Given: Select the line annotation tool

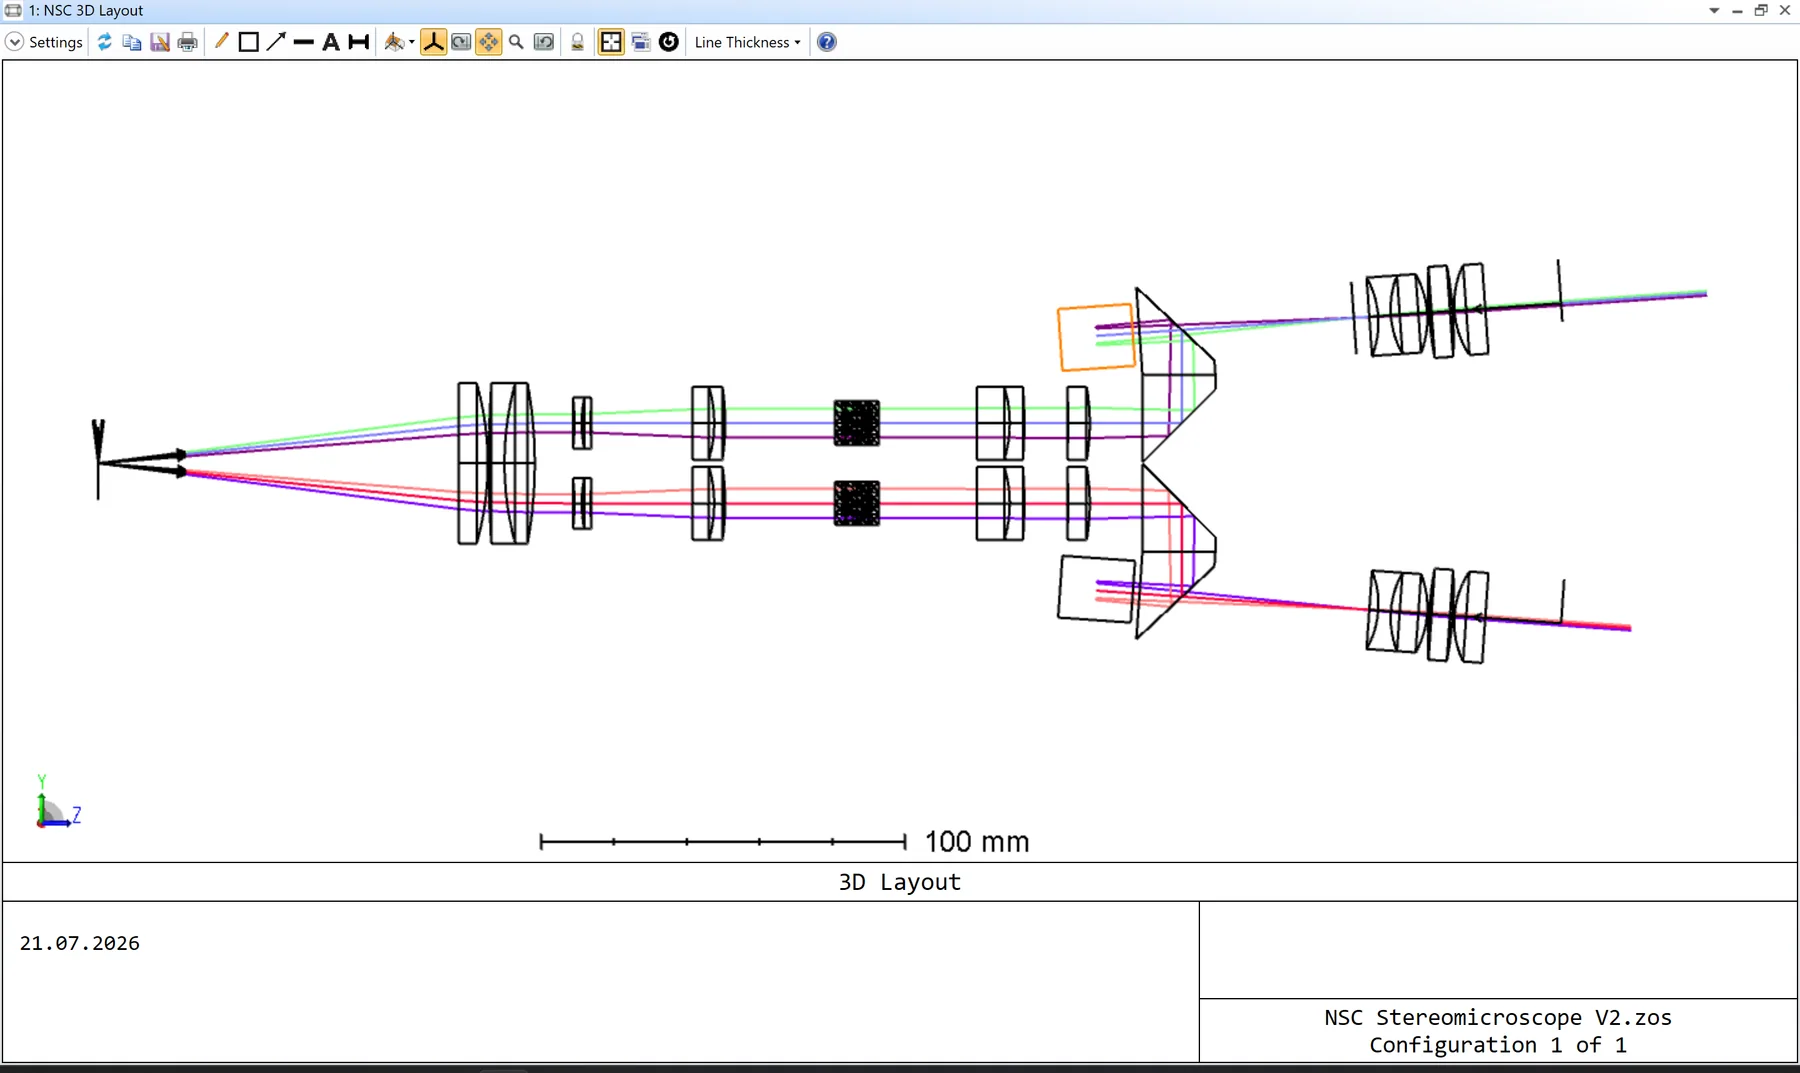Looking at the screenshot, I should 304,42.
